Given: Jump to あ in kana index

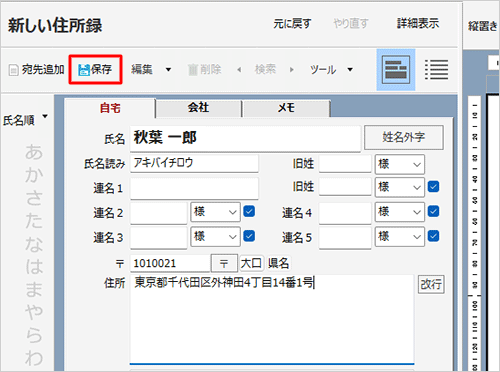Looking at the screenshot, I should tap(34, 152).
